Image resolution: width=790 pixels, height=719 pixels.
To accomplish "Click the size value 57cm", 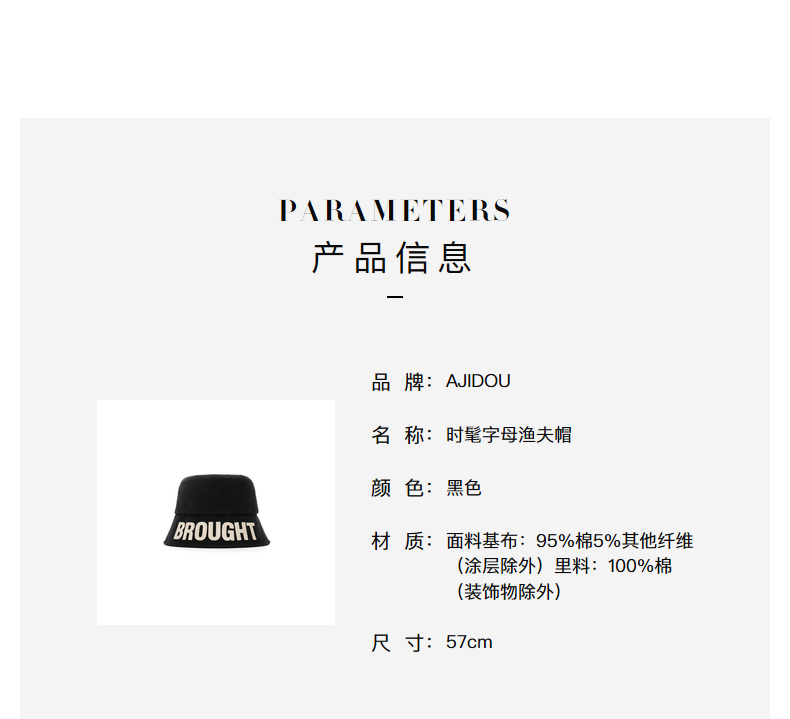I will coord(469,642).
